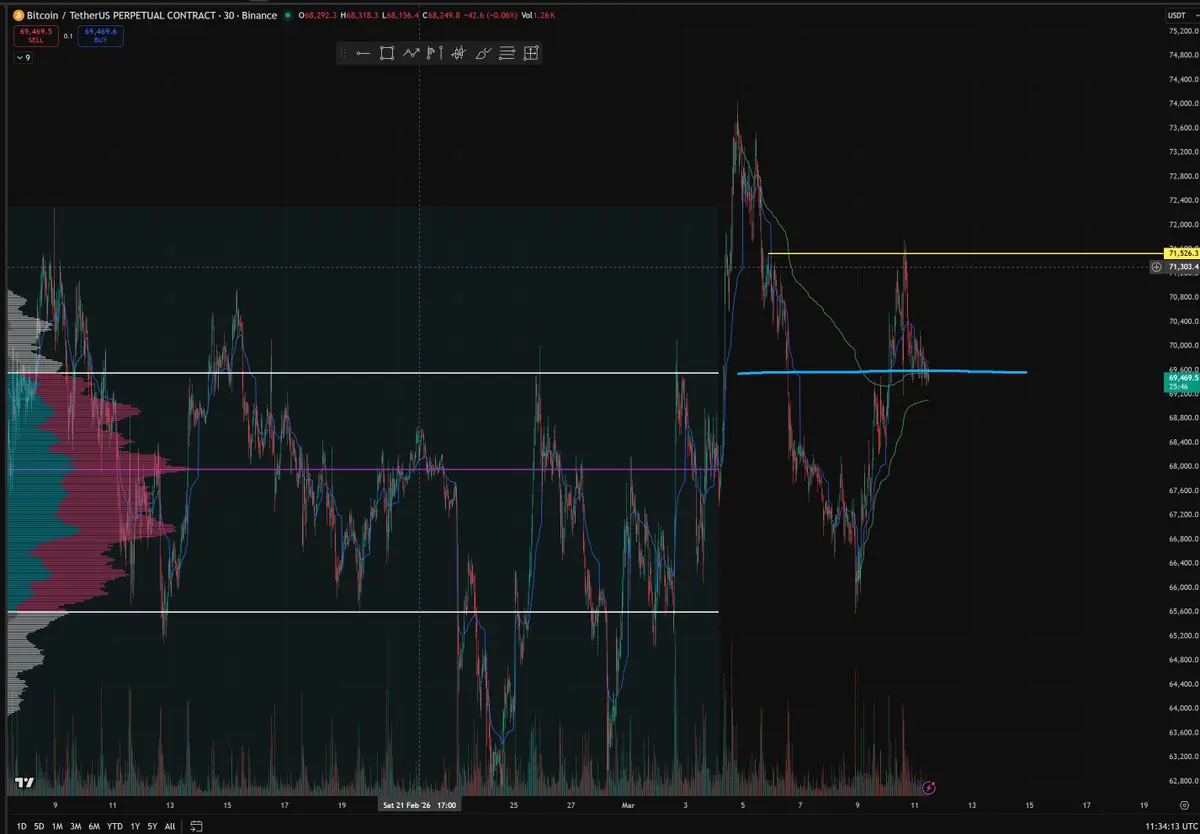Click the 0.1 order quantity field
Screen dimensions: 1200x834
(68, 36)
